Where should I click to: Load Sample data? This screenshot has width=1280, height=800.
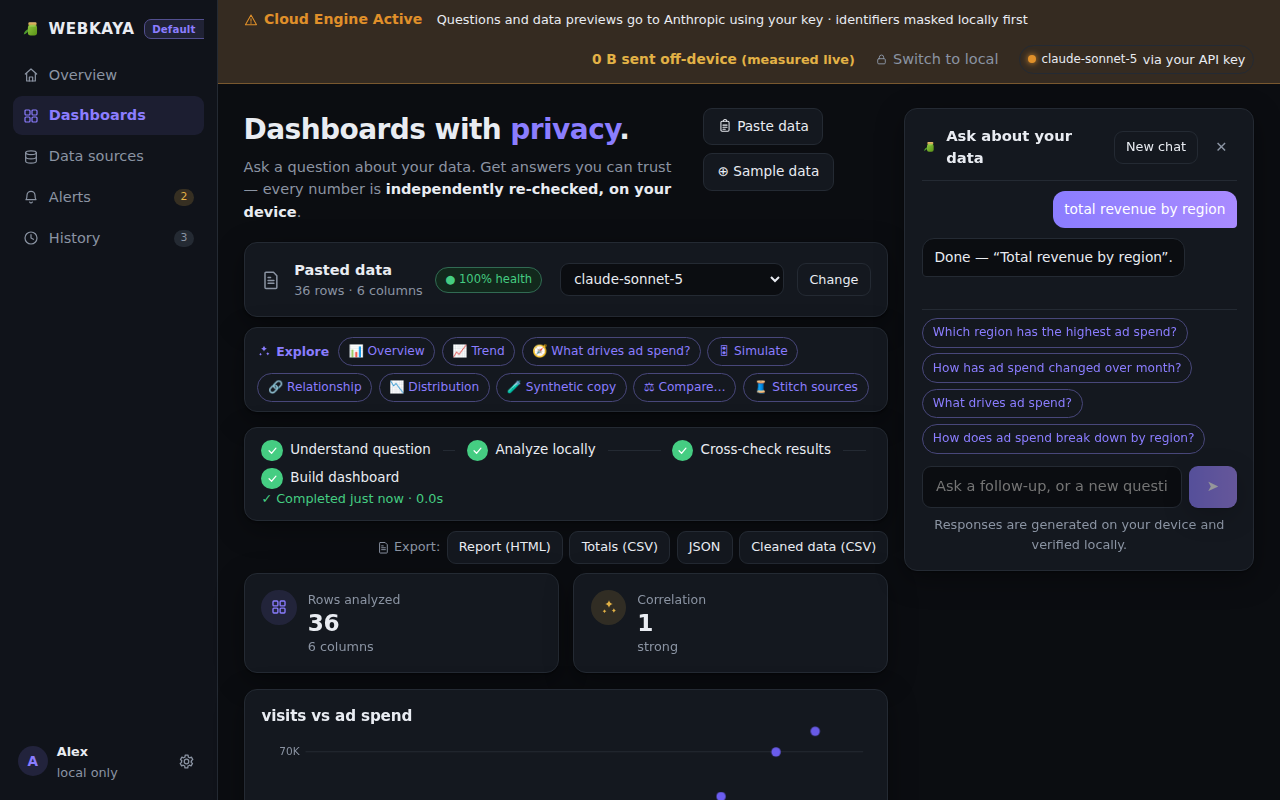[x=768, y=171]
